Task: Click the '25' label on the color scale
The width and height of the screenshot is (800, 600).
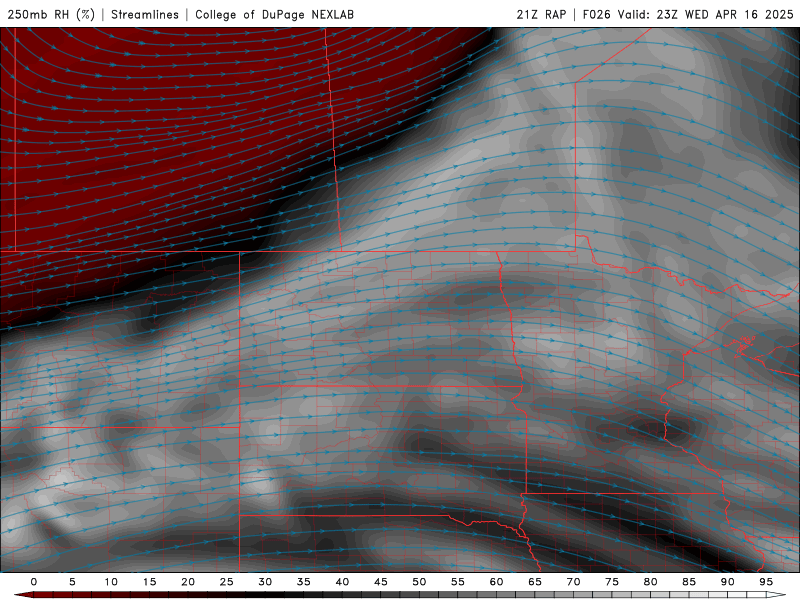Action: pyautogui.click(x=227, y=582)
